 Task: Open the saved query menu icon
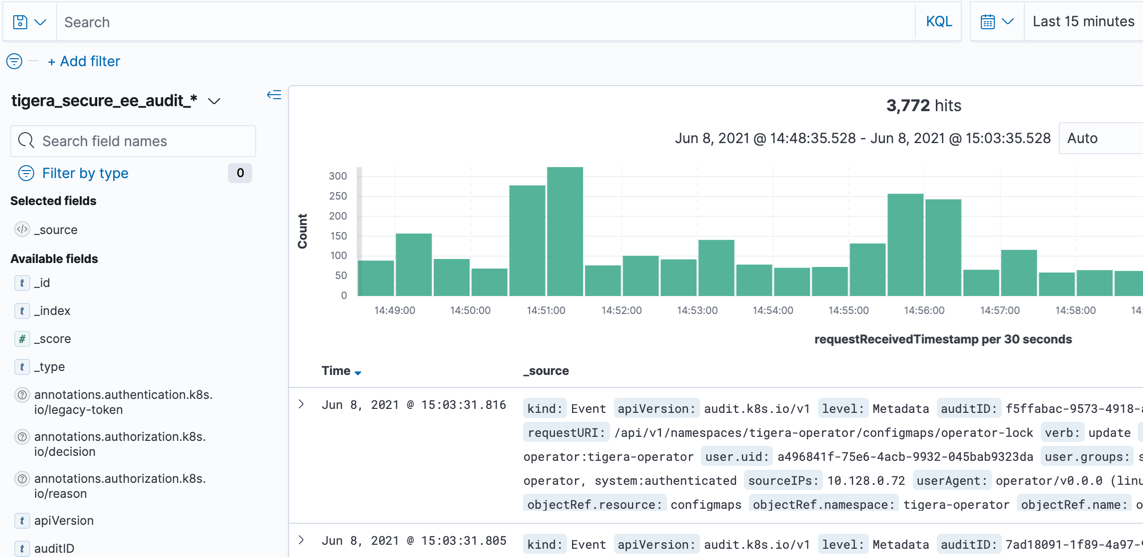click(28, 22)
